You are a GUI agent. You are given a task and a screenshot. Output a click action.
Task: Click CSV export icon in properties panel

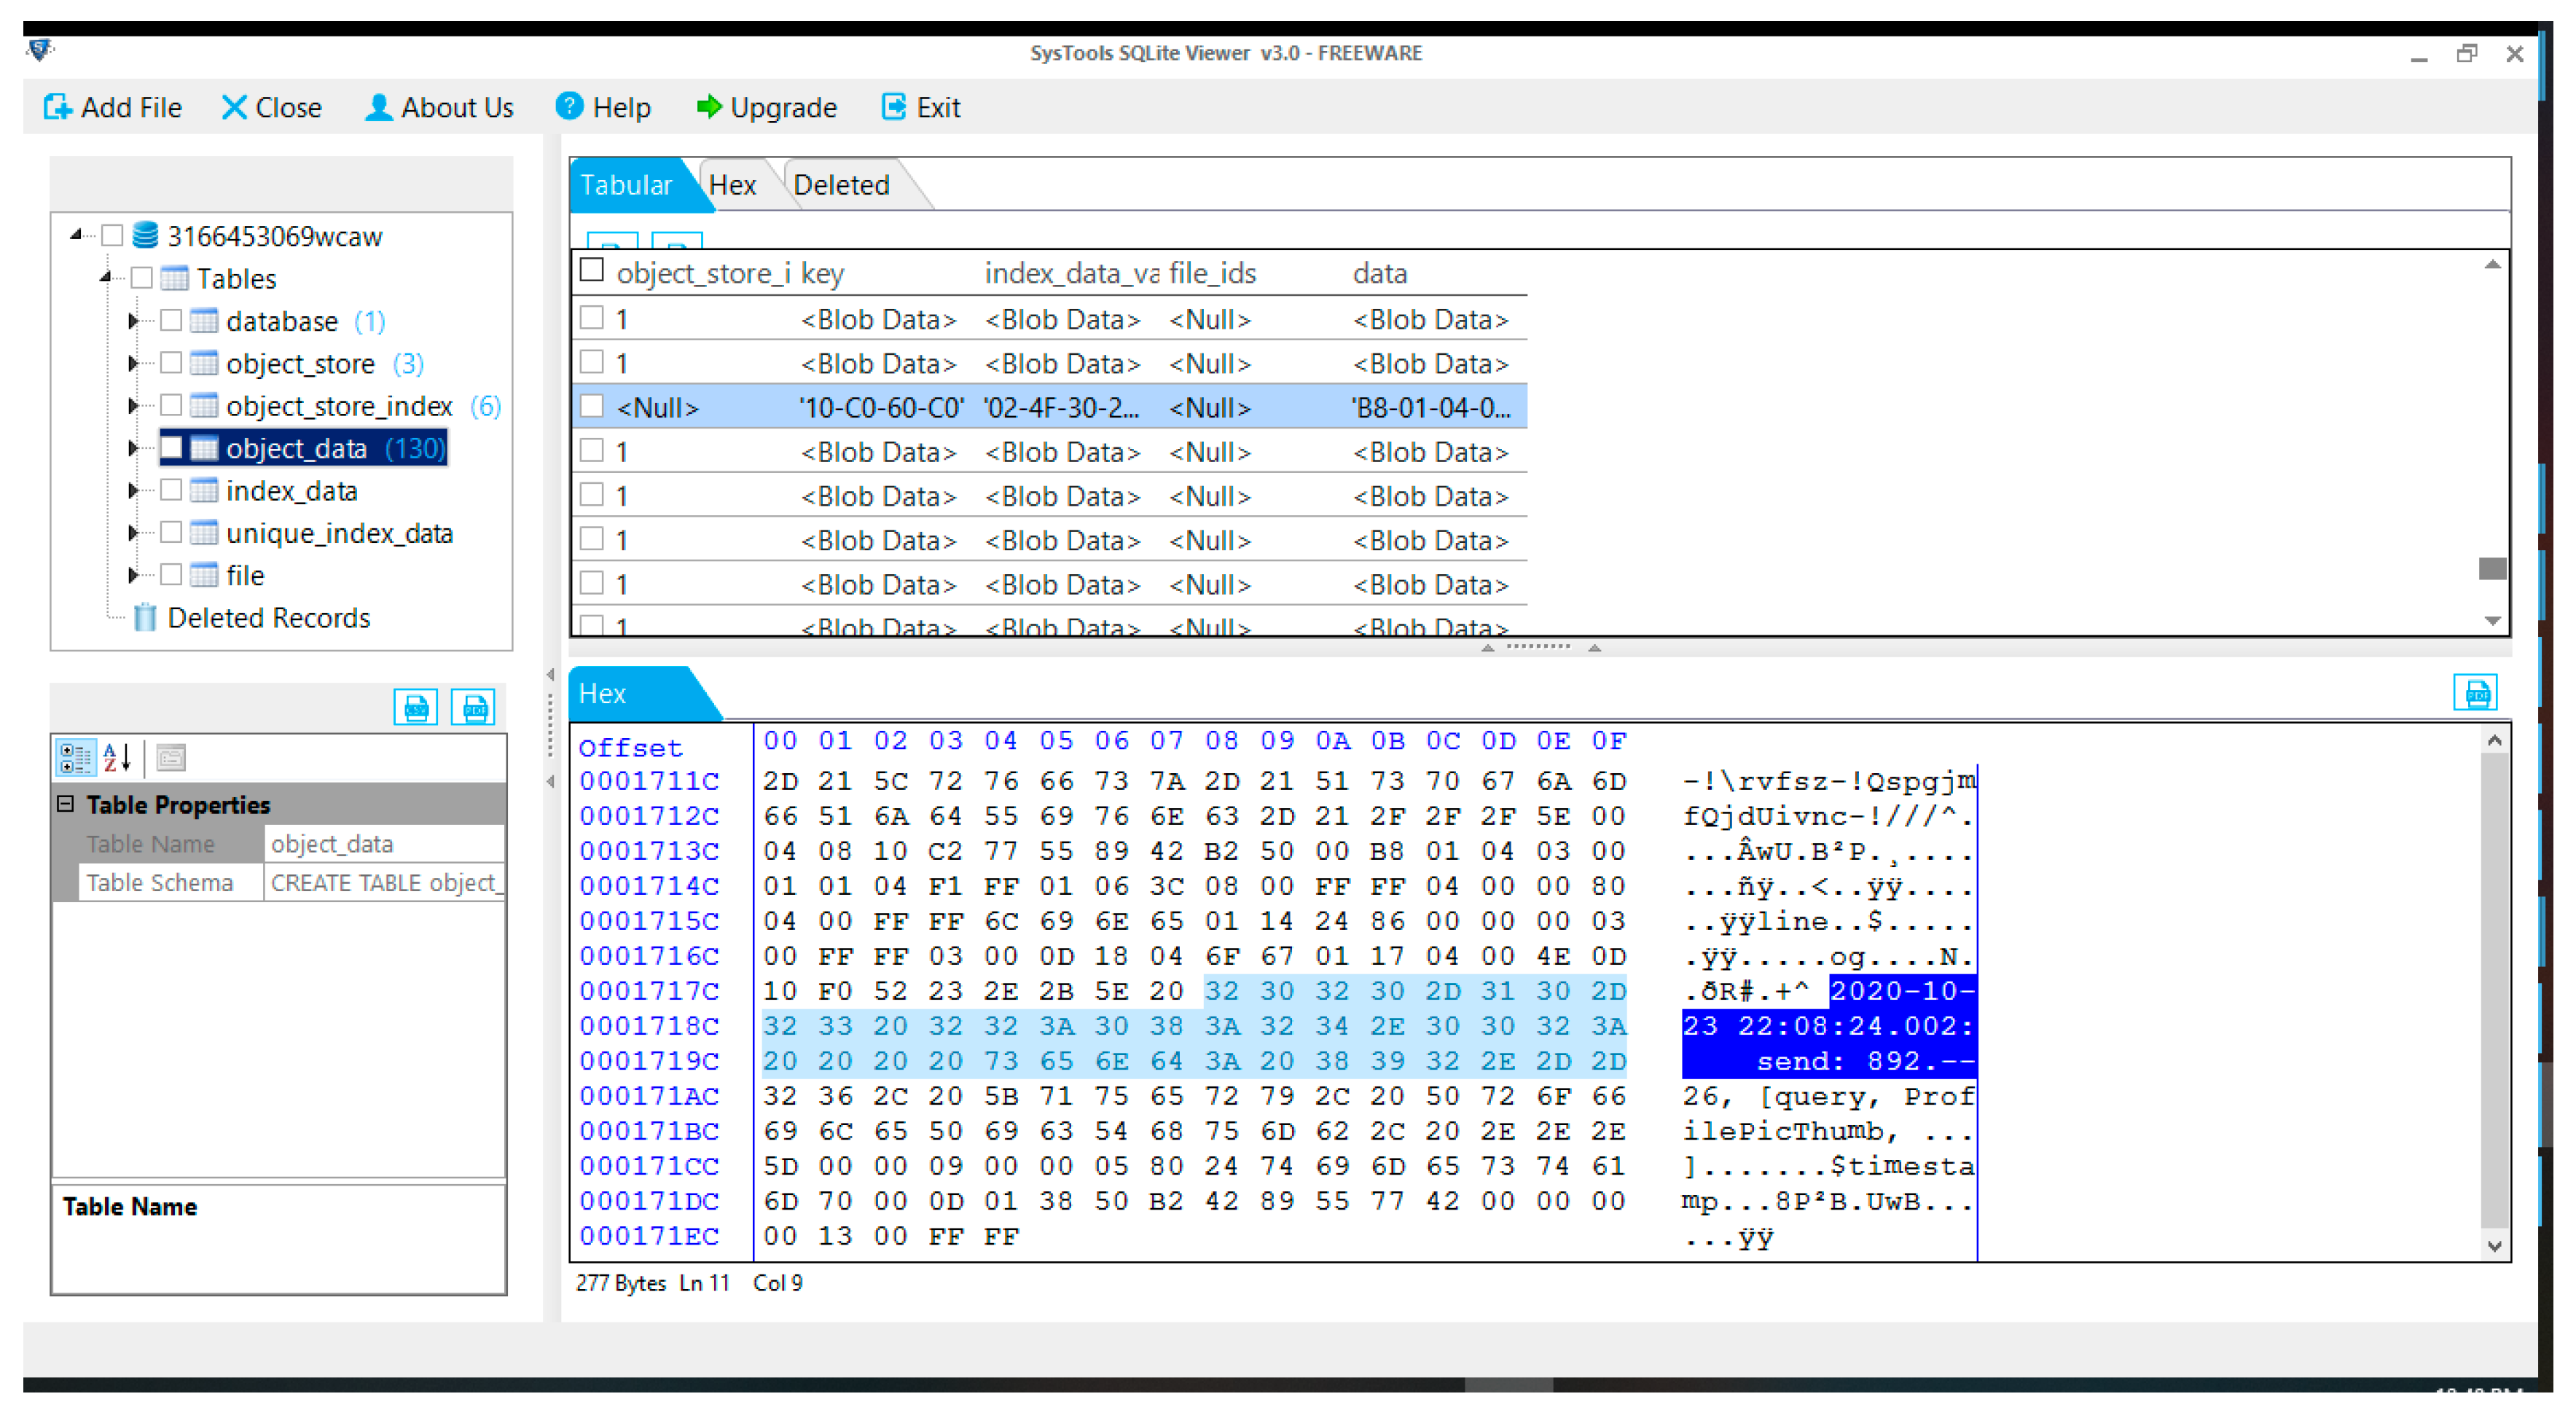tap(415, 708)
